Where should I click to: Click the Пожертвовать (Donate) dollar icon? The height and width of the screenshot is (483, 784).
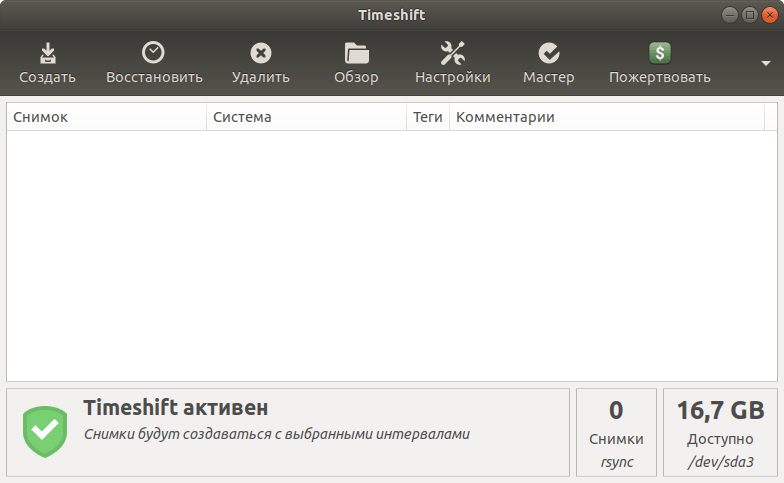tap(660, 53)
